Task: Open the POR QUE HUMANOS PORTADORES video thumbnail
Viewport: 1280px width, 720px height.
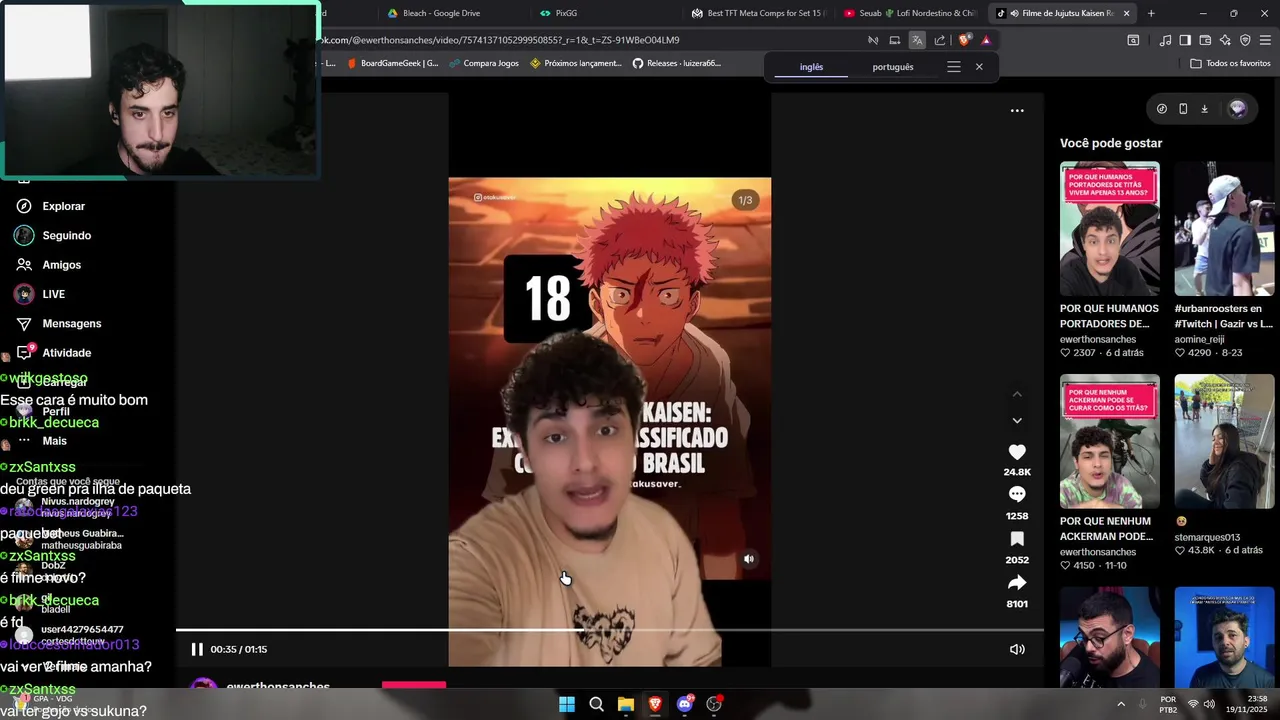Action: pos(1110,228)
